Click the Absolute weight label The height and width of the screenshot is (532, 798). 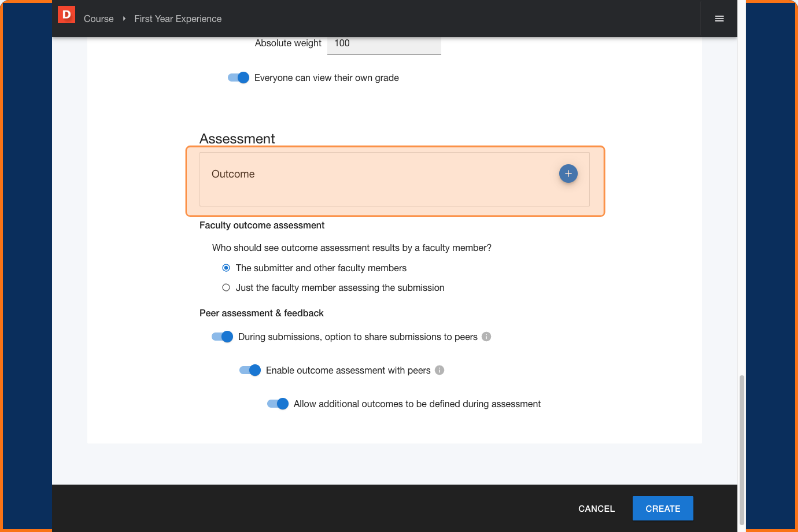click(x=288, y=43)
